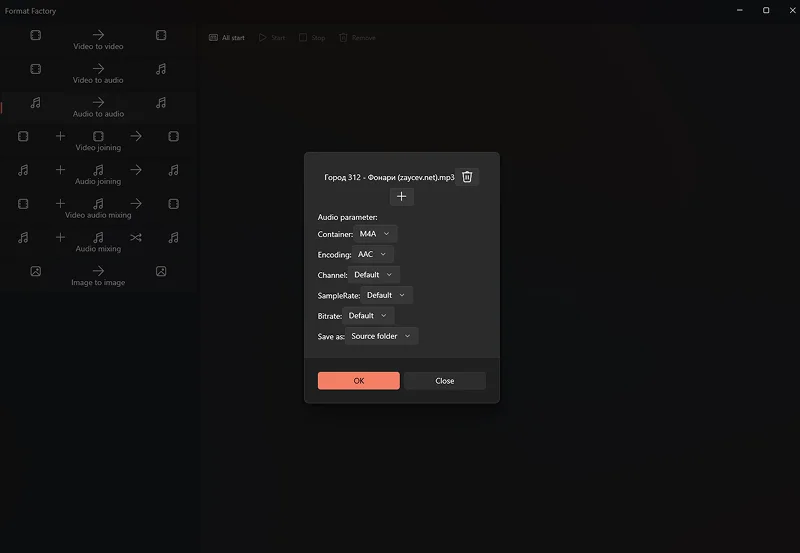Choose Image to image conversion
Image resolution: width=800 pixels, height=553 pixels.
(x=98, y=276)
